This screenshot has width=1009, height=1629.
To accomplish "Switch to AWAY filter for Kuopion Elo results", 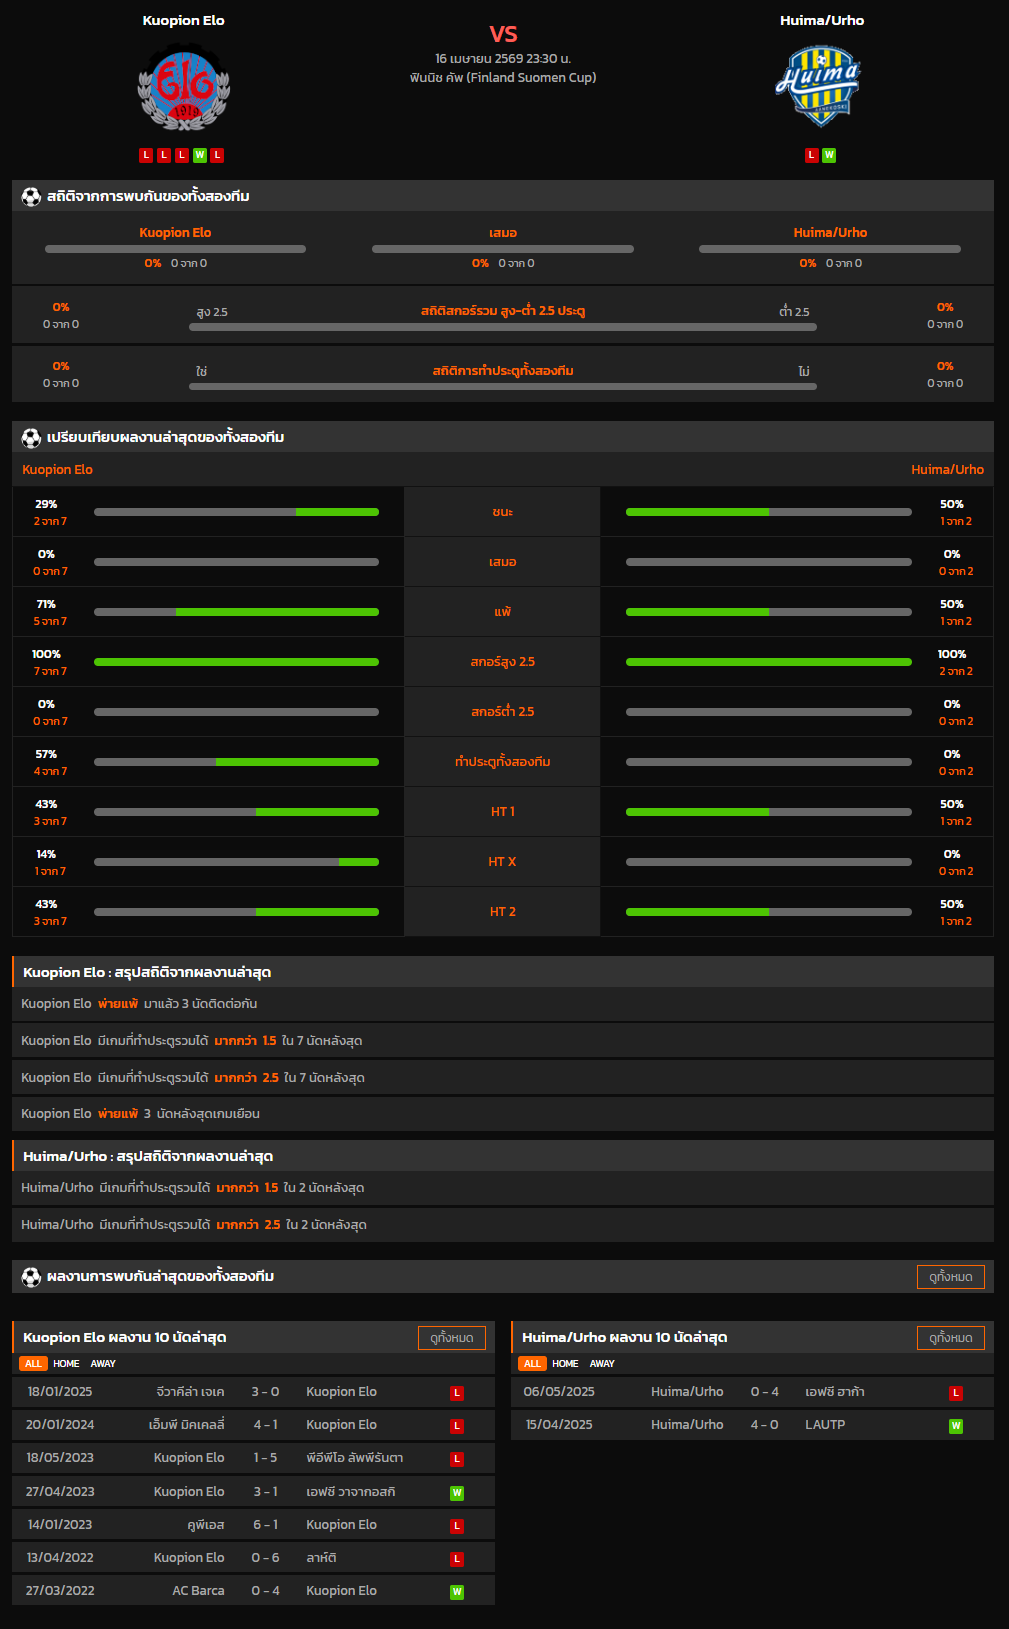I will pos(103,1364).
